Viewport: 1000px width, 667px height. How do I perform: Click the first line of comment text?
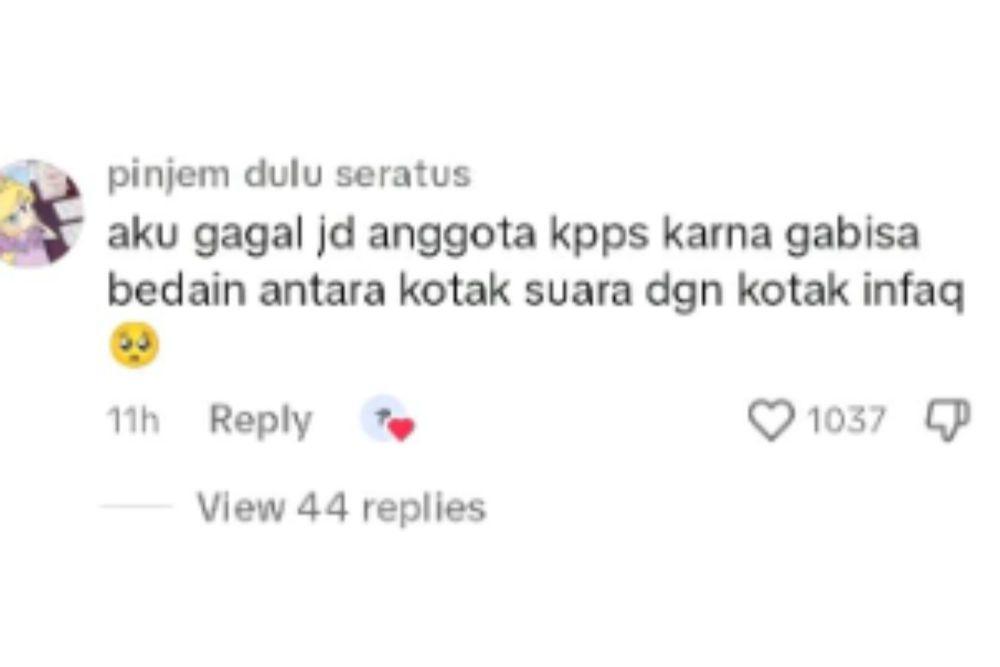[513, 235]
